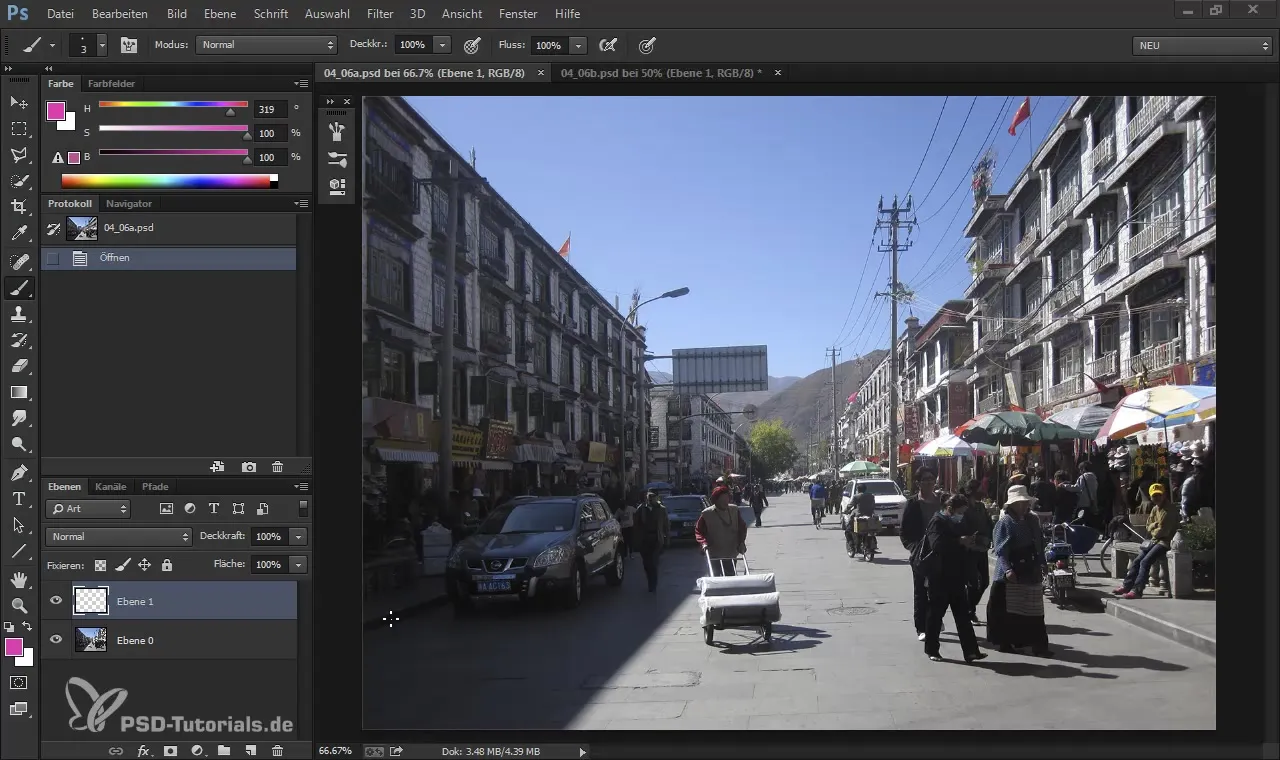Image resolution: width=1280 pixels, height=760 pixels.
Task: Select the 04_06a.psd history snapshot
Action: tap(170, 228)
